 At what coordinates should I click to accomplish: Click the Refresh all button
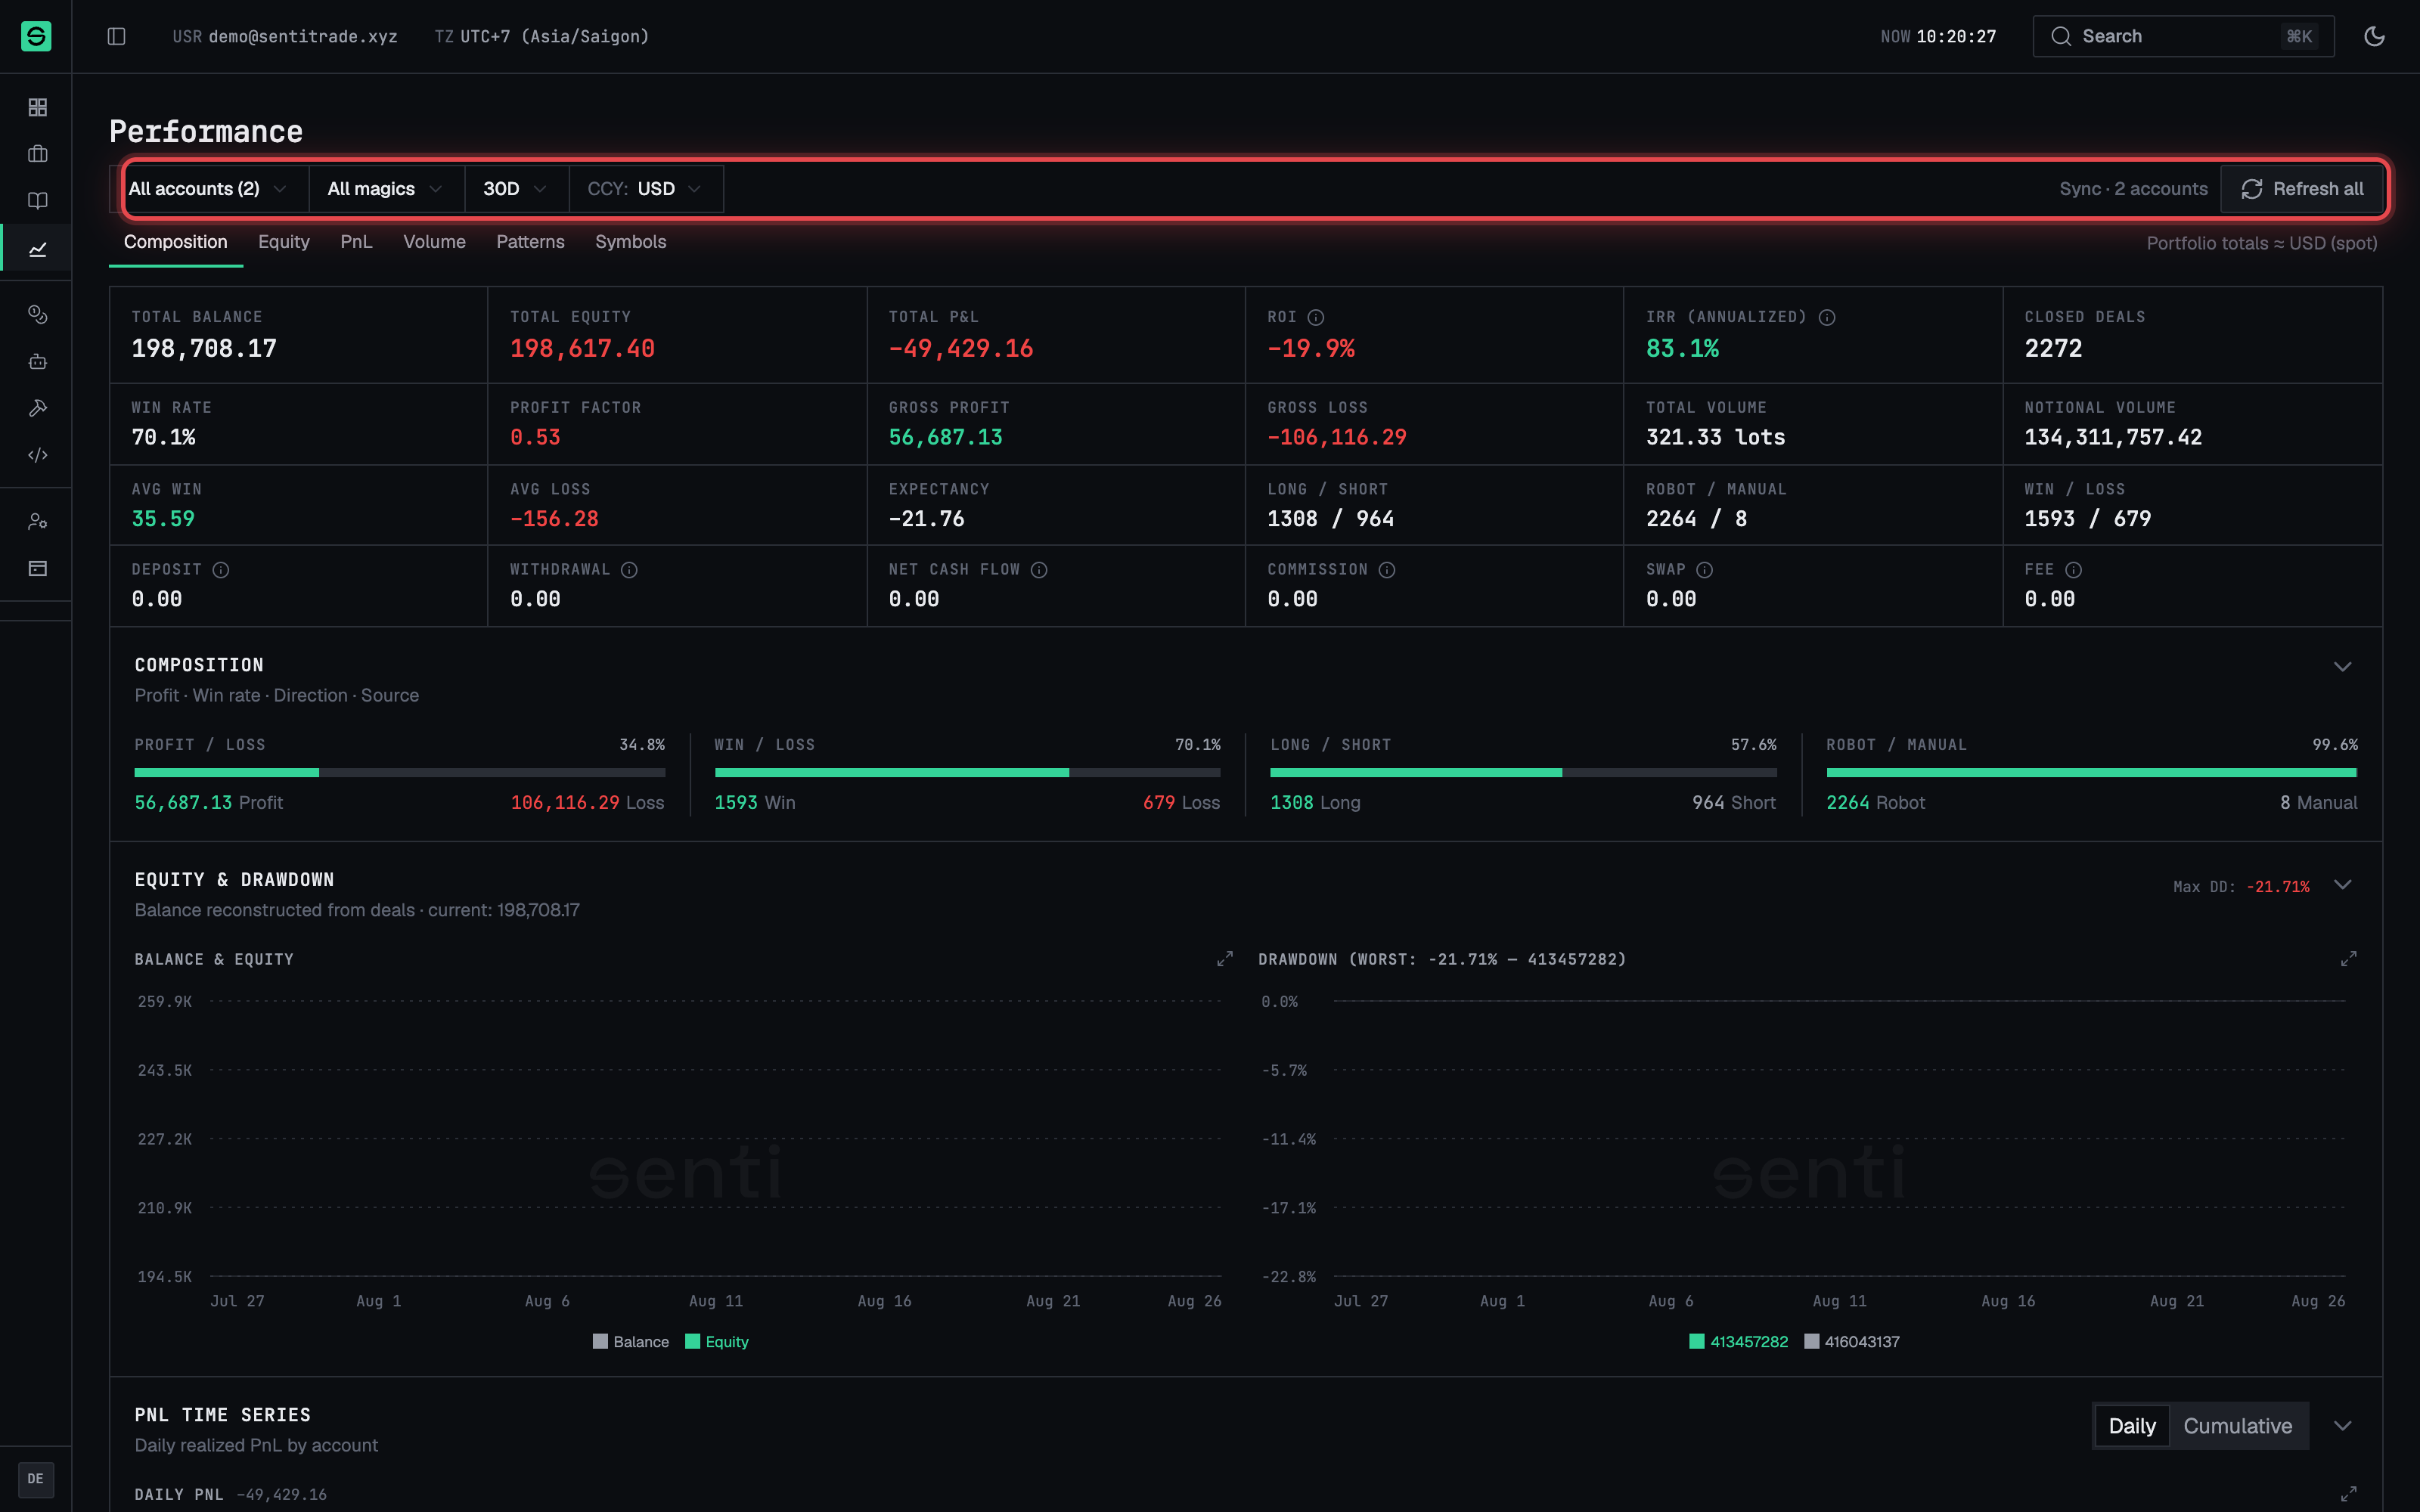pos(2302,189)
